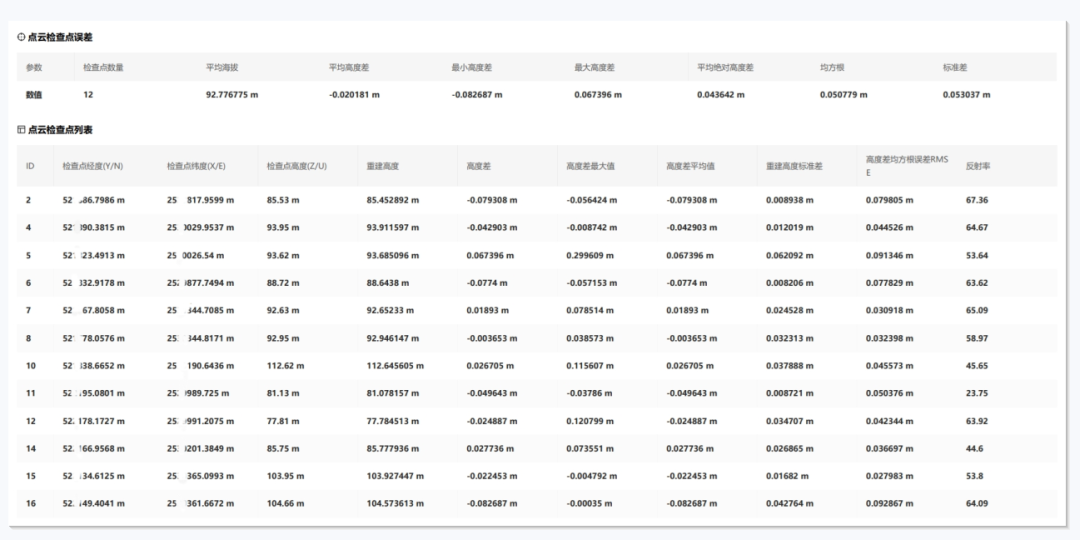Select checkpoint height 93.95 m

pyautogui.click(x=283, y=227)
